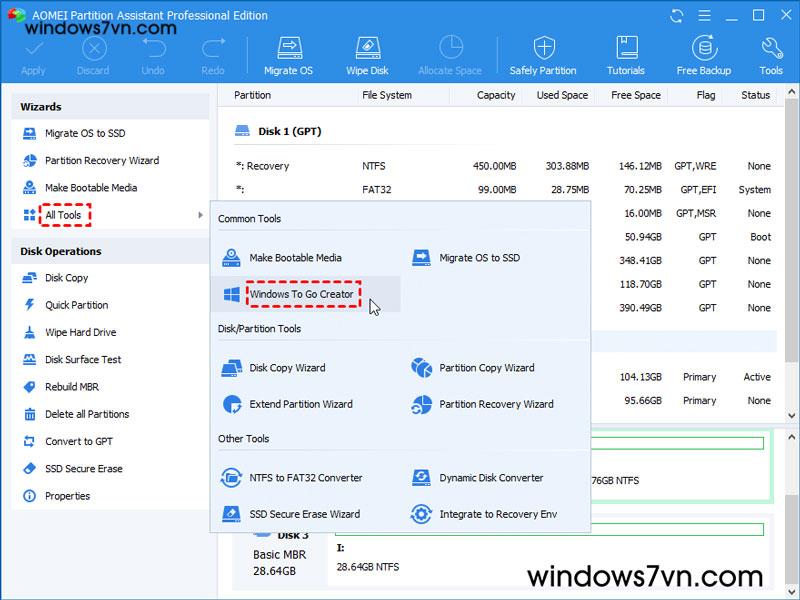Open the Tutorials panel
This screenshot has width=800, height=600.
[x=626, y=54]
